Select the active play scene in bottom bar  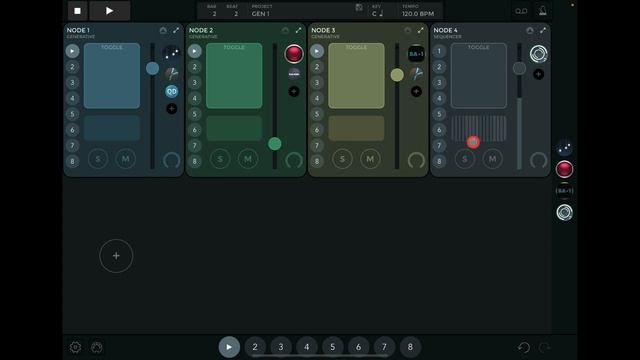coord(229,347)
